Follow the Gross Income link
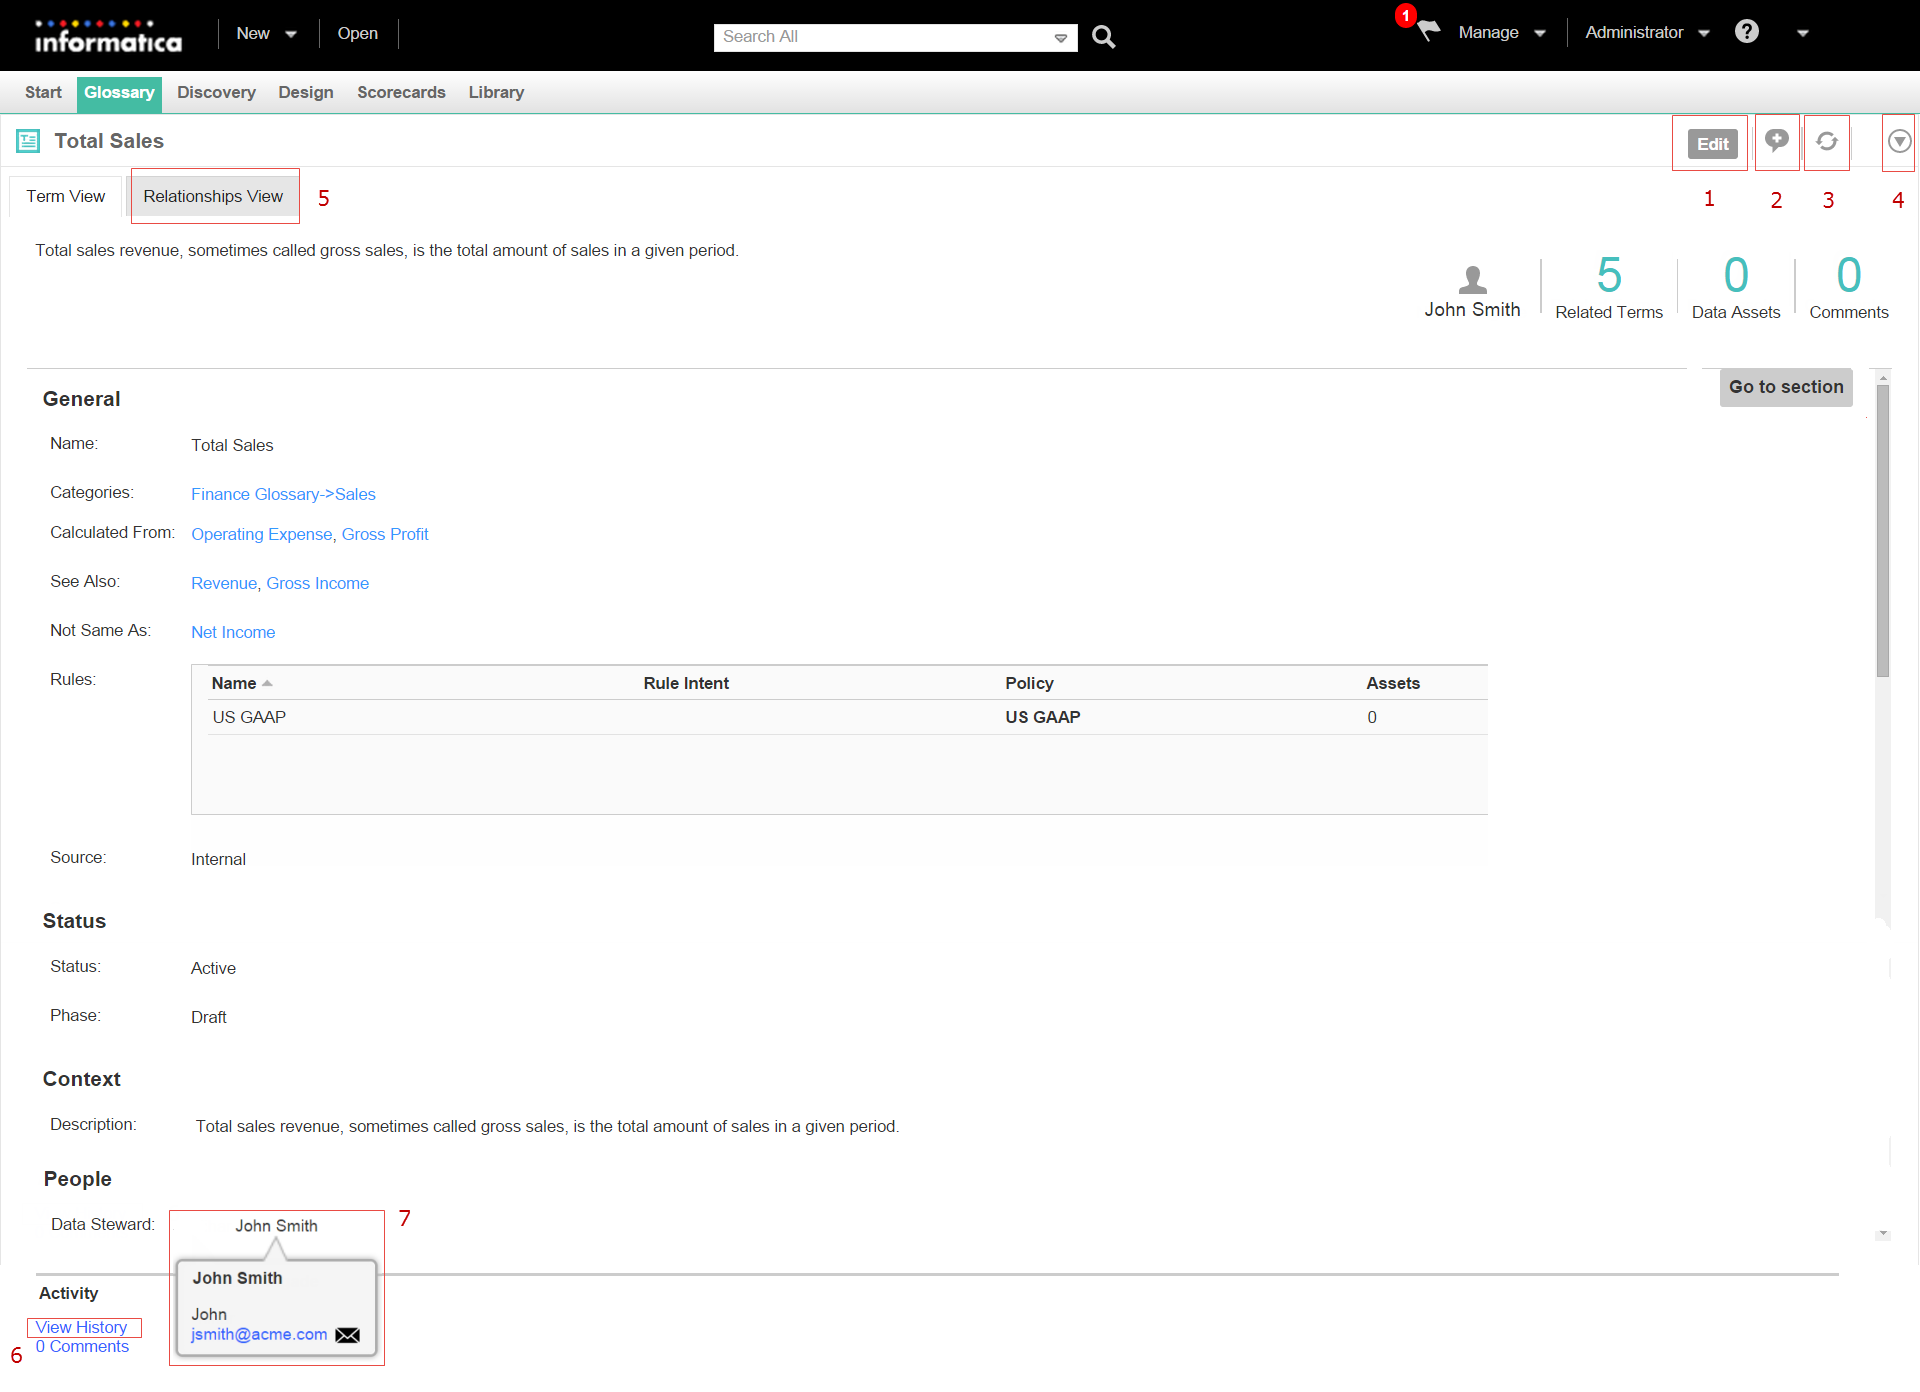Screen dimensions: 1920x1392 [317, 583]
